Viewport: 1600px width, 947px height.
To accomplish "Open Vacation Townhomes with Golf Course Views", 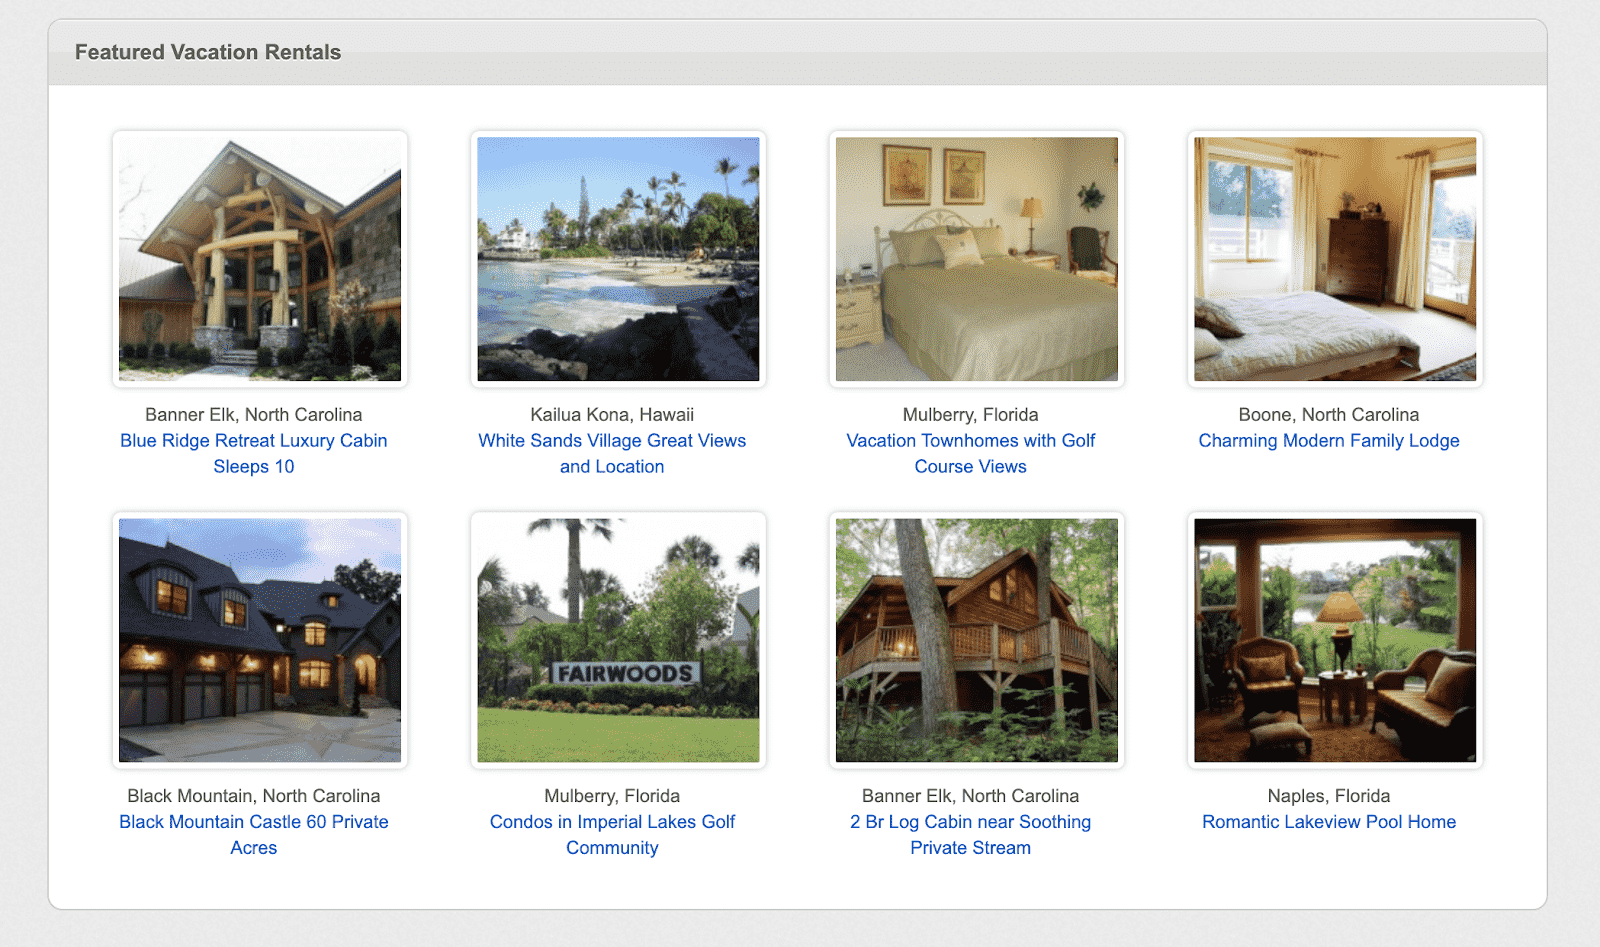I will point(971,453).
